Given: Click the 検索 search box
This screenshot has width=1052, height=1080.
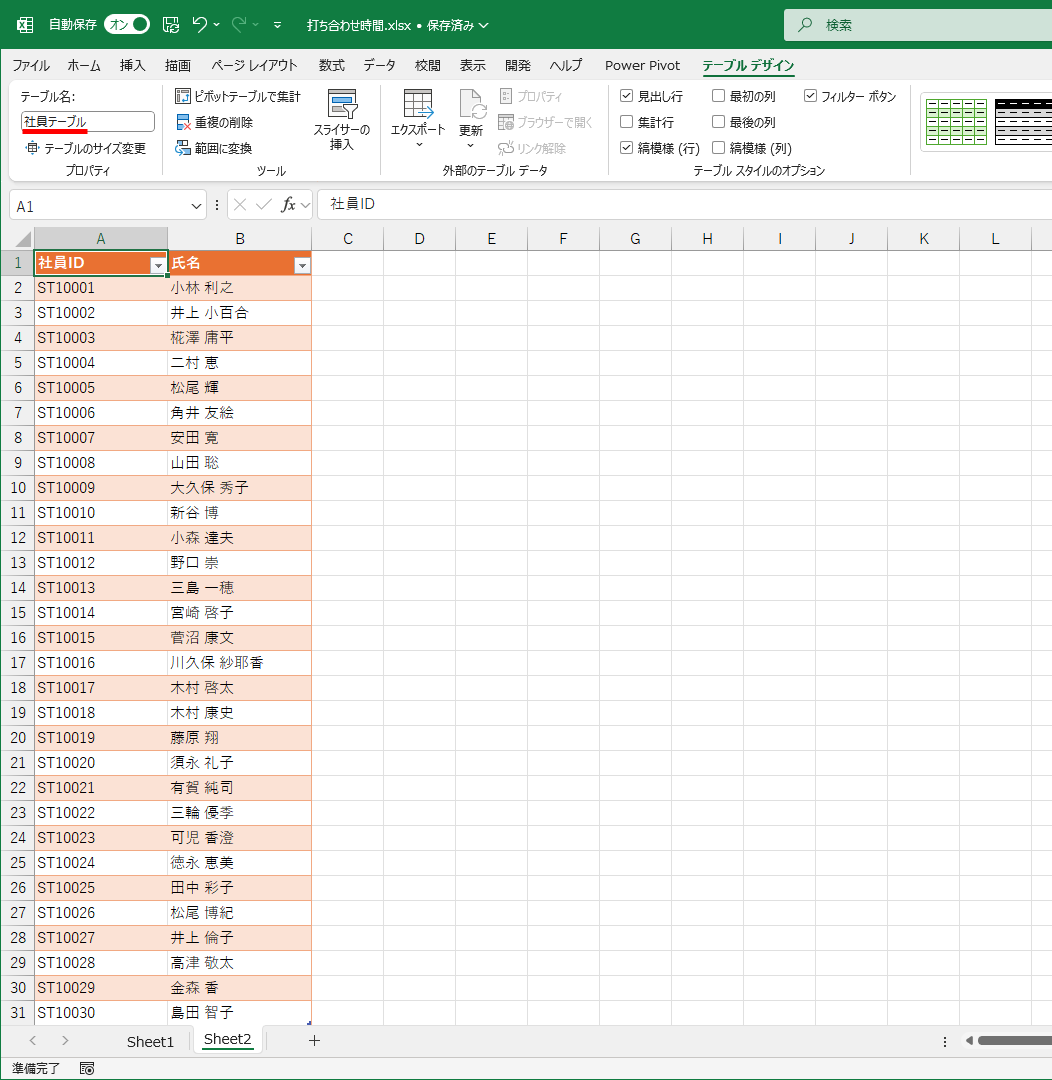Looking at the screenshot, I should (x=918, y=25).
